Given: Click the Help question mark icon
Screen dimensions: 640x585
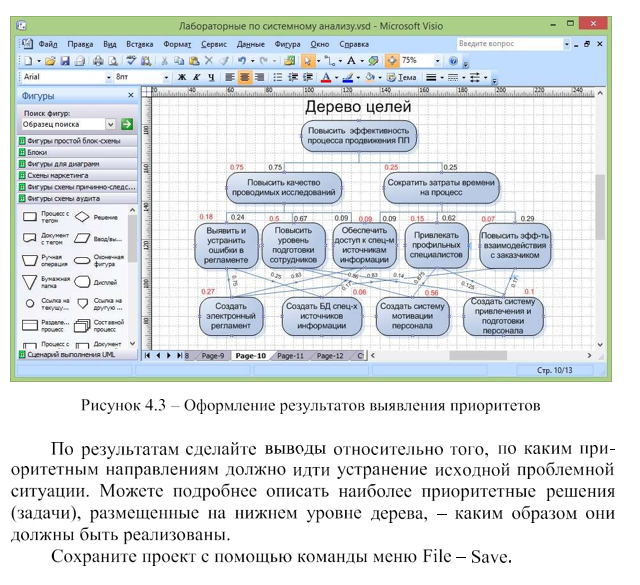Looking at the screenshot, I should click(x=453, y=61).
